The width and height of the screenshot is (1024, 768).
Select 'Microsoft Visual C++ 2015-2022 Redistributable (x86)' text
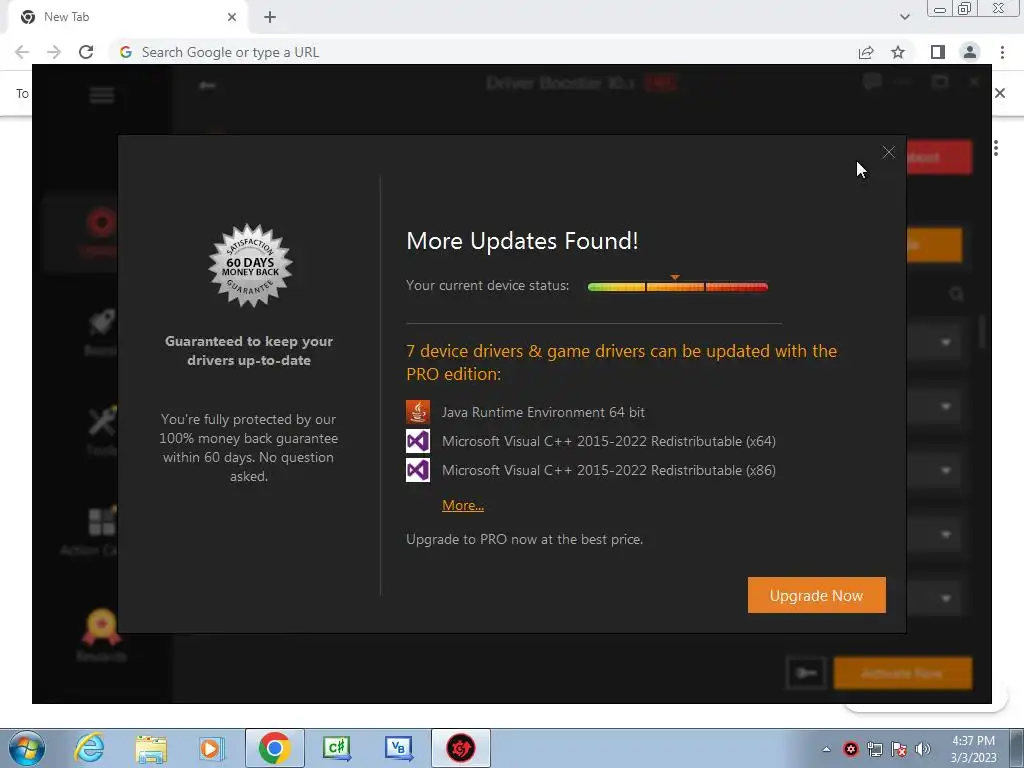point(609,470)
